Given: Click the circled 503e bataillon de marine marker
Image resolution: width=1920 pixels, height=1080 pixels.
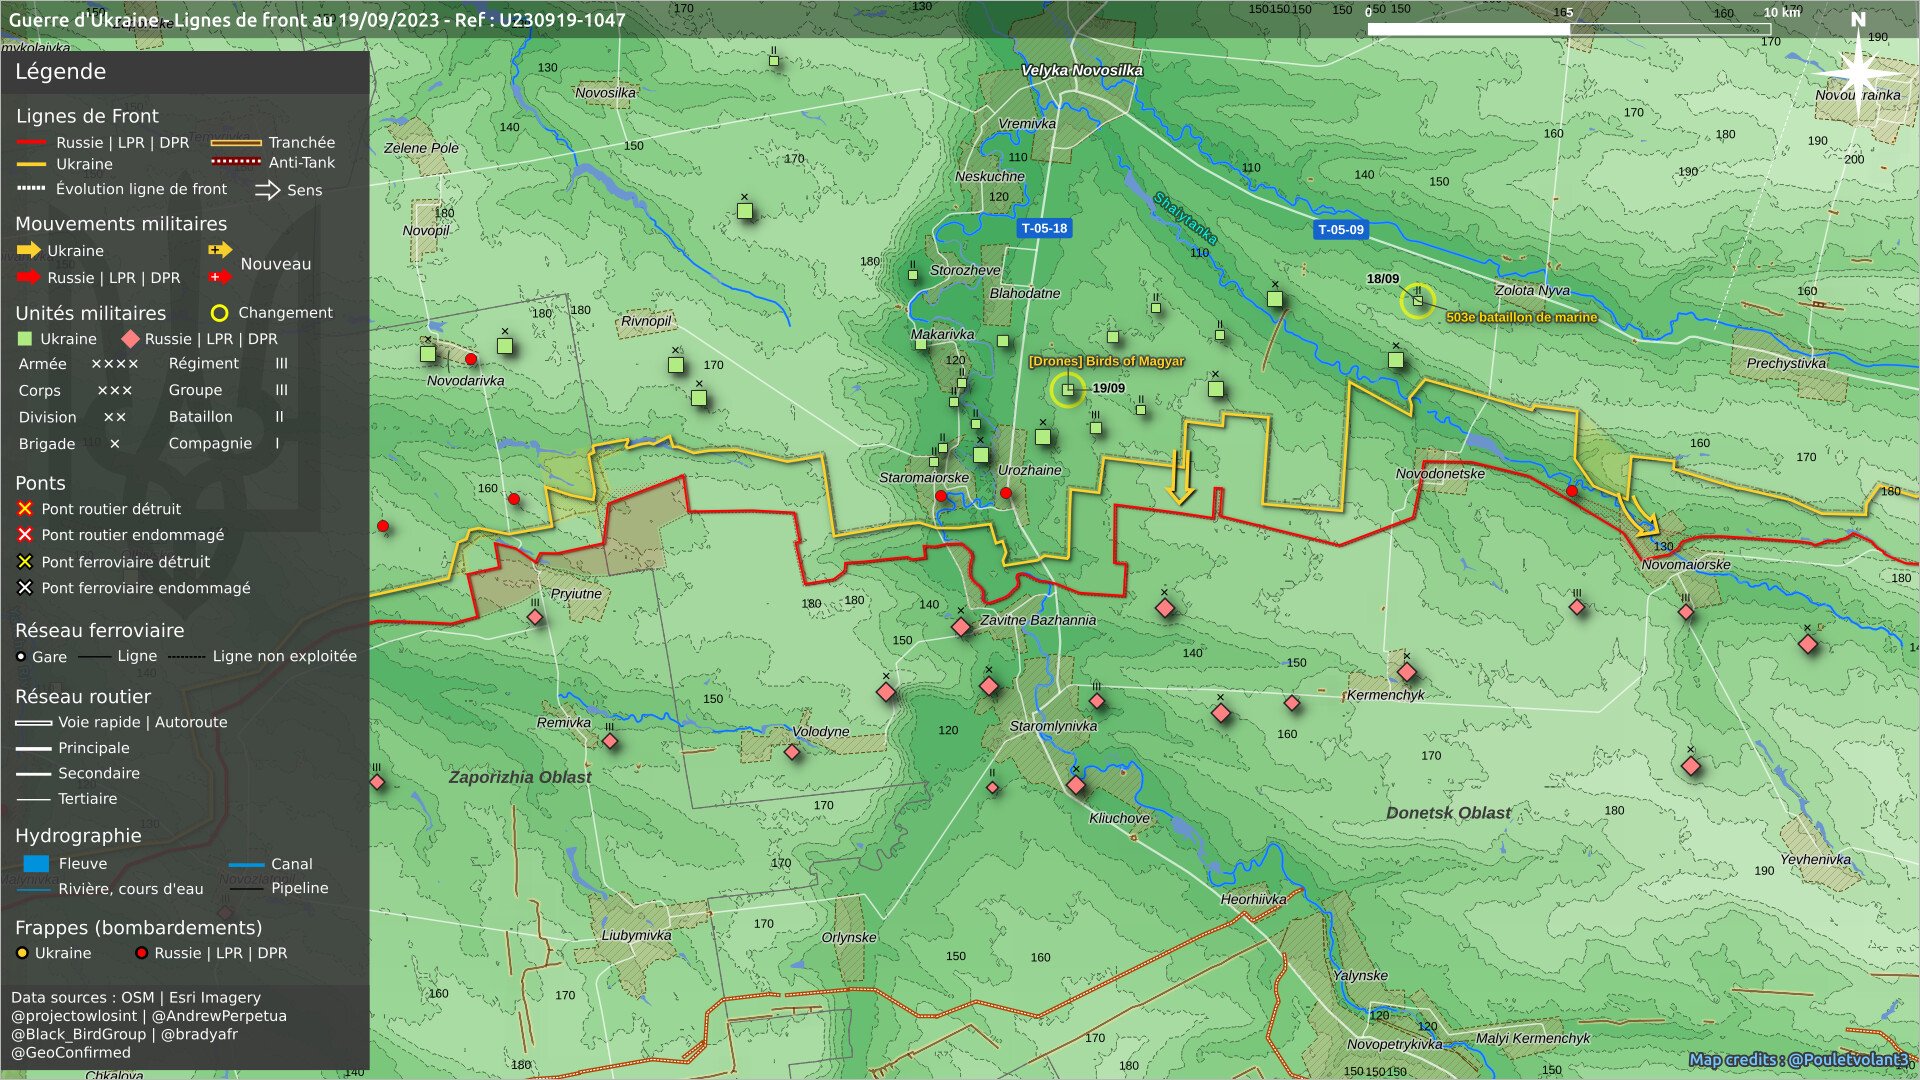Looking at the screenshot, I should (x=1417, y=301).
